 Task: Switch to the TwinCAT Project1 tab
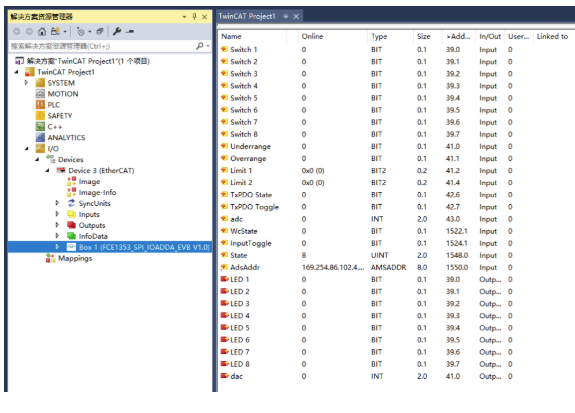point(247,17)
